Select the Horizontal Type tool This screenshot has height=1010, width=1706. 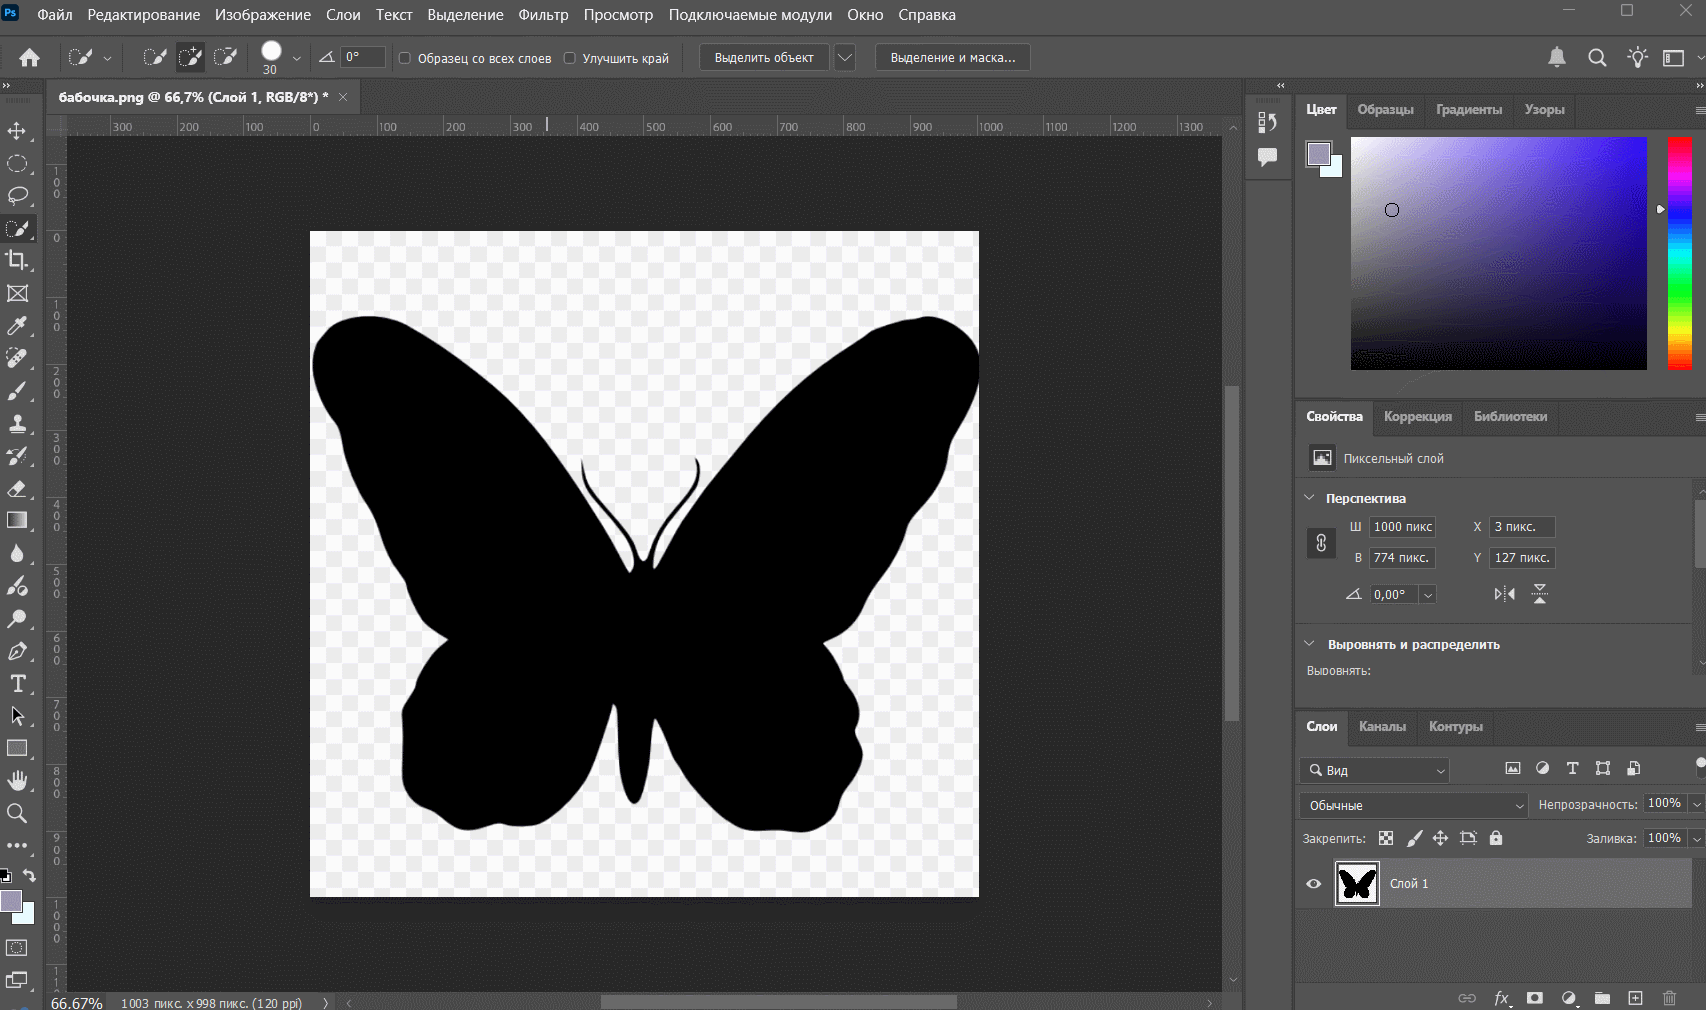(17, 684)
